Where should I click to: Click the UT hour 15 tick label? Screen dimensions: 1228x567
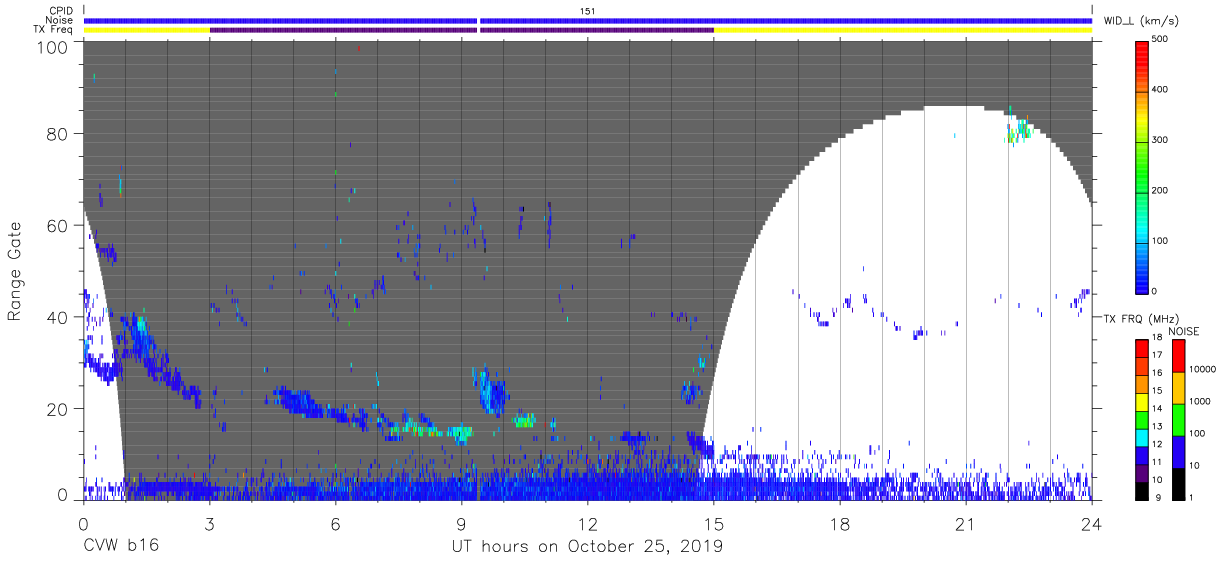[x=713, y=523]
